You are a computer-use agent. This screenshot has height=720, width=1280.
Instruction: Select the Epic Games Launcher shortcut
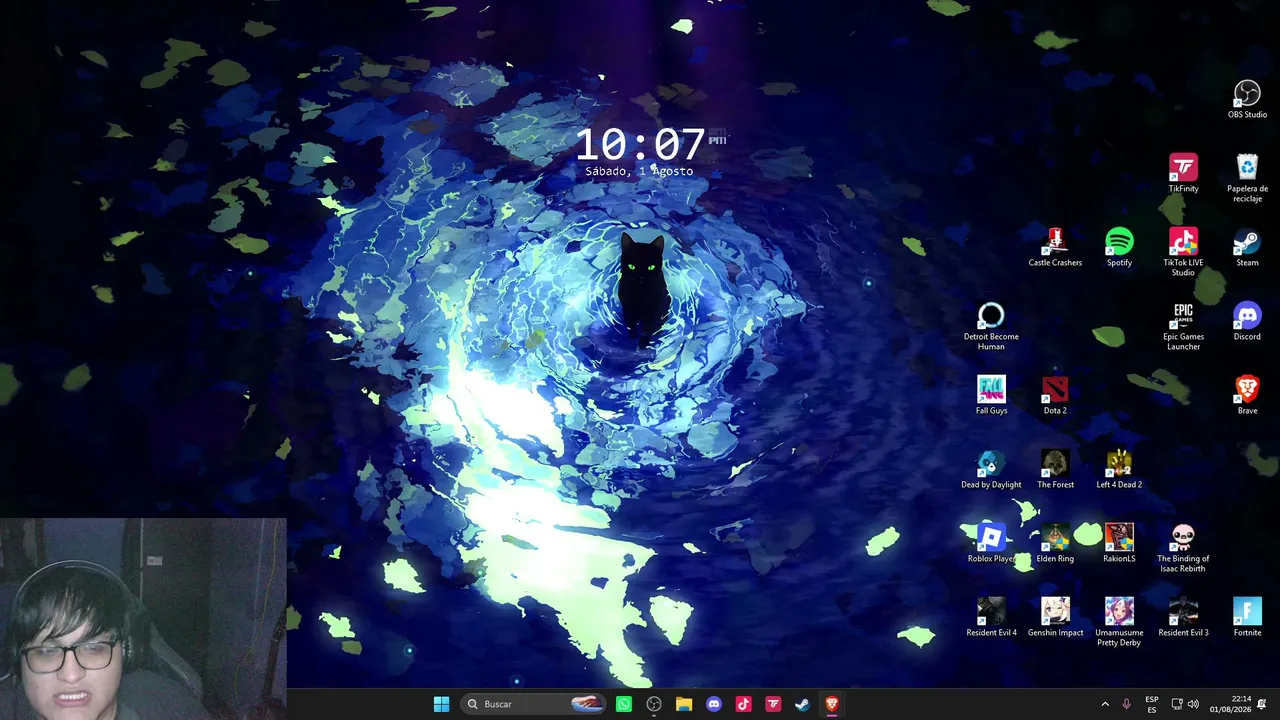(x=1183, y=326)
